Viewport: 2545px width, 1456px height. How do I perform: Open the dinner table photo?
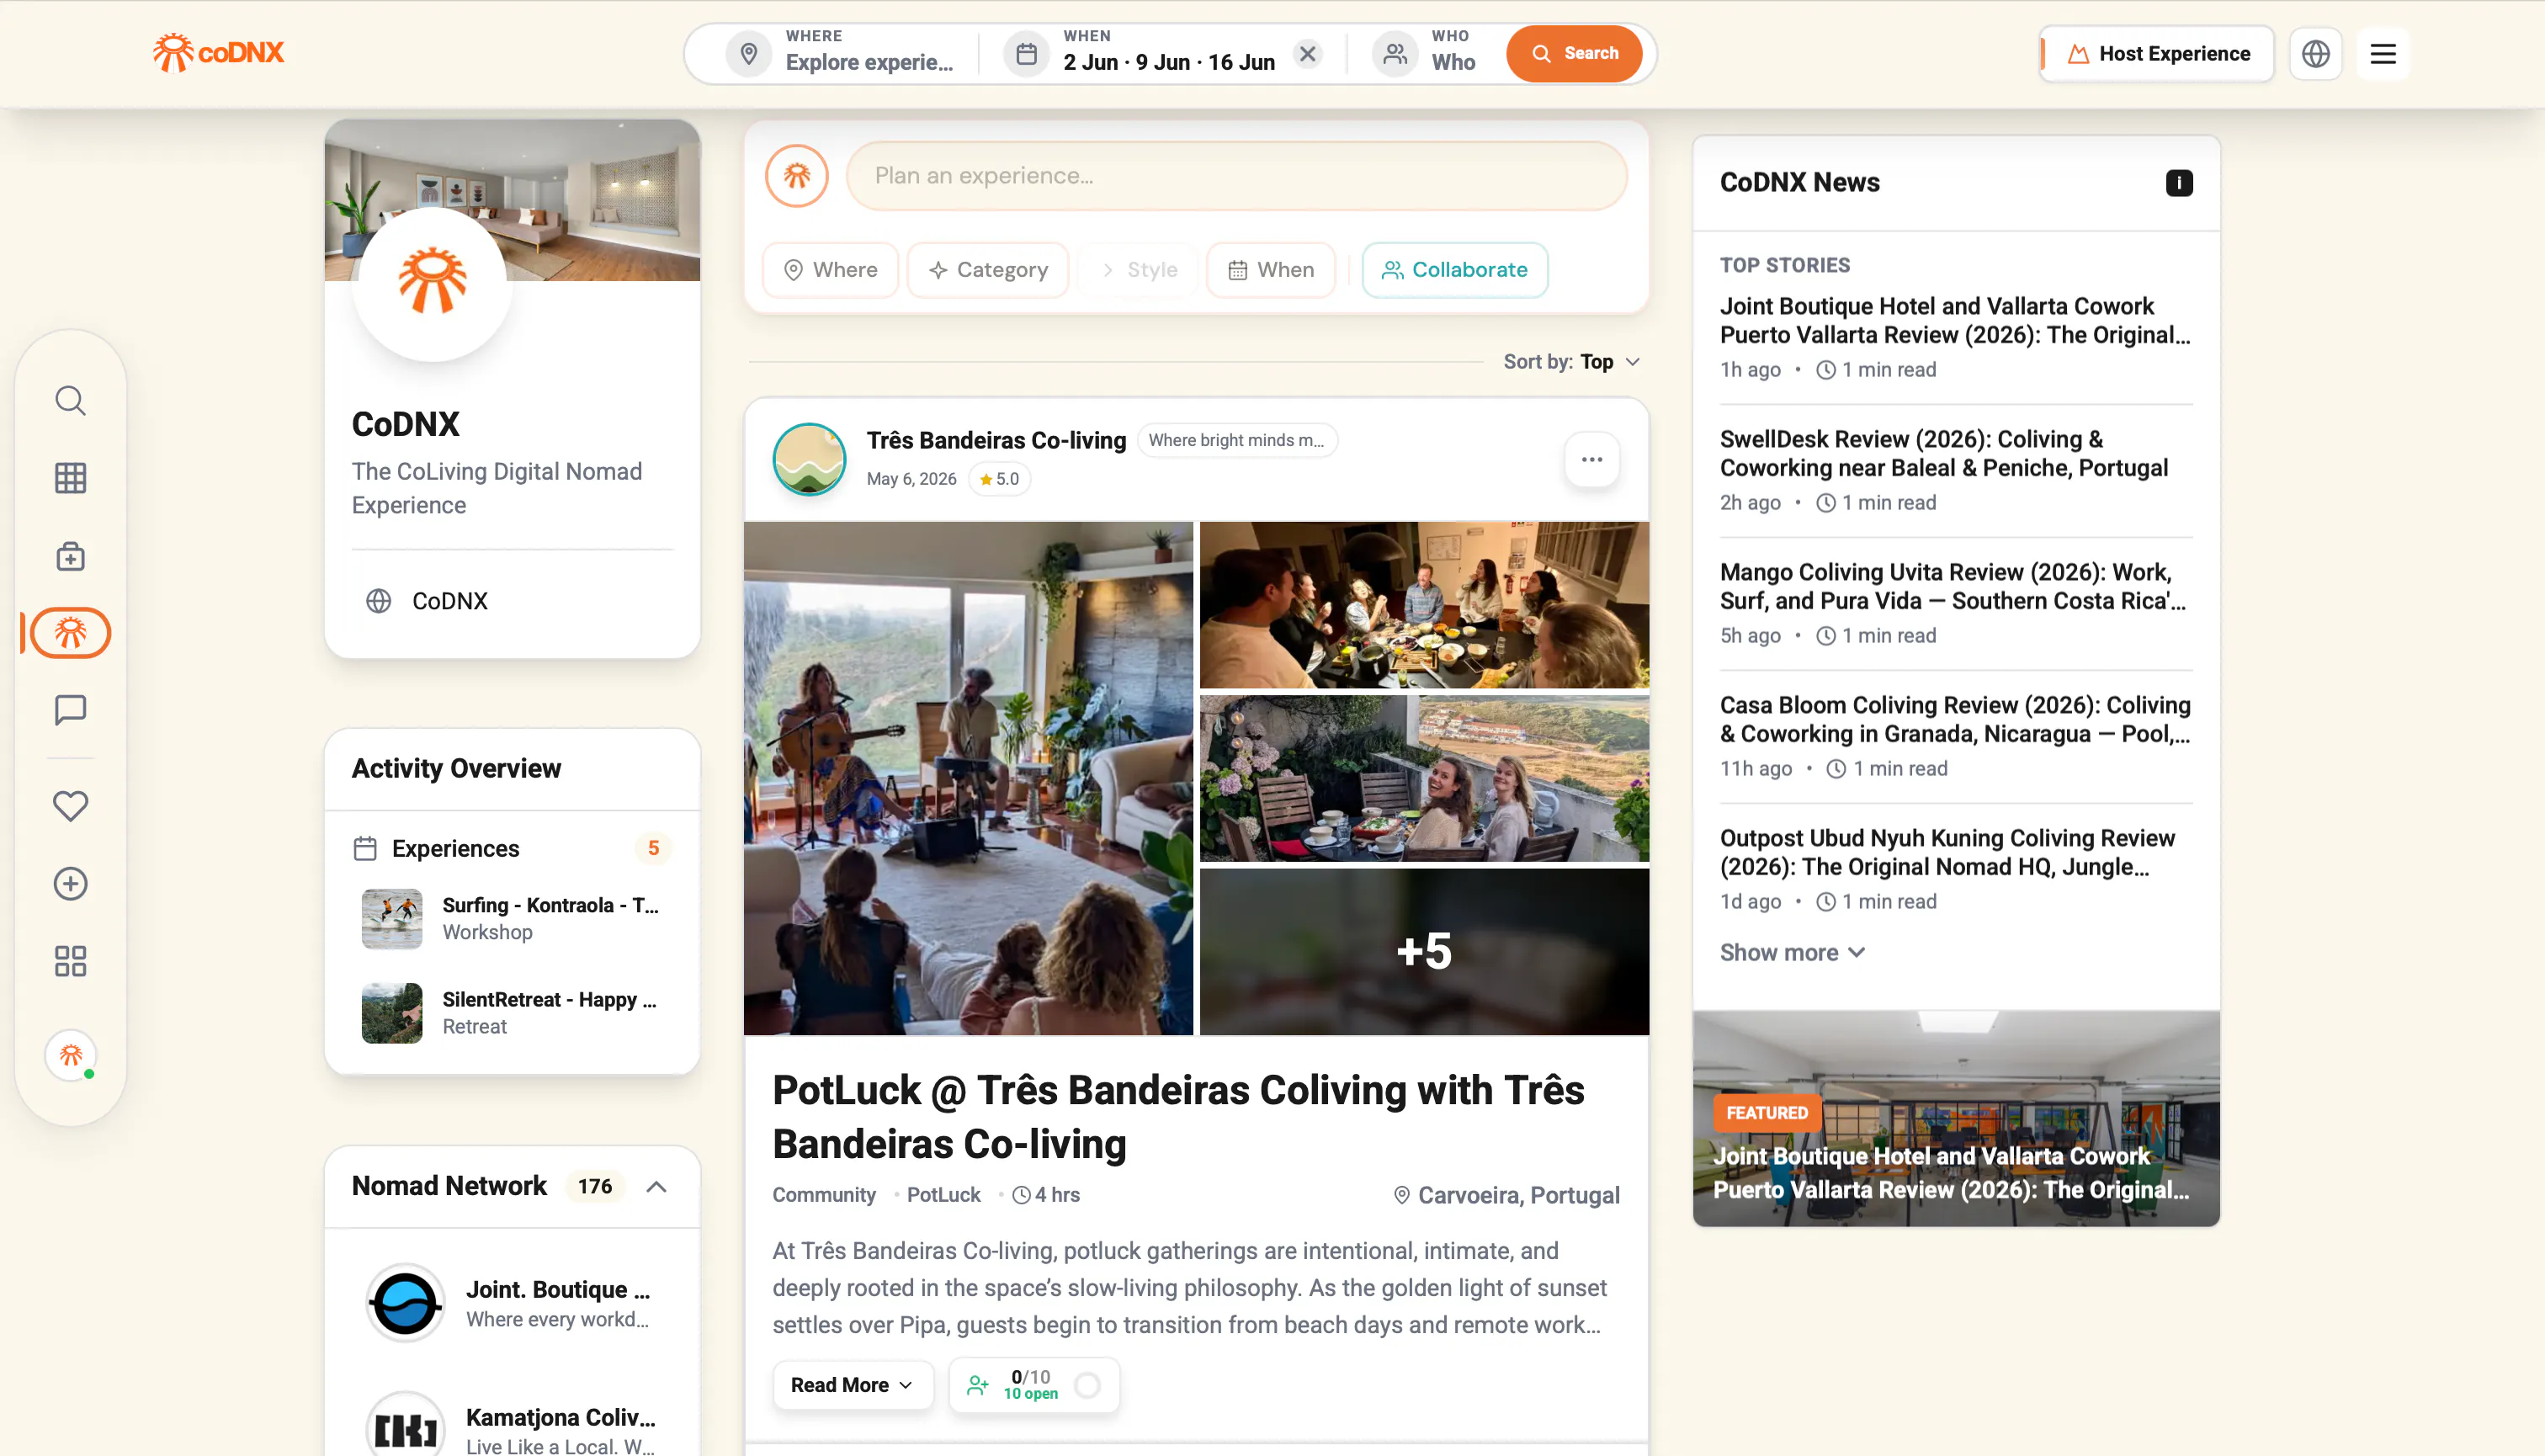coord(1424,605)
